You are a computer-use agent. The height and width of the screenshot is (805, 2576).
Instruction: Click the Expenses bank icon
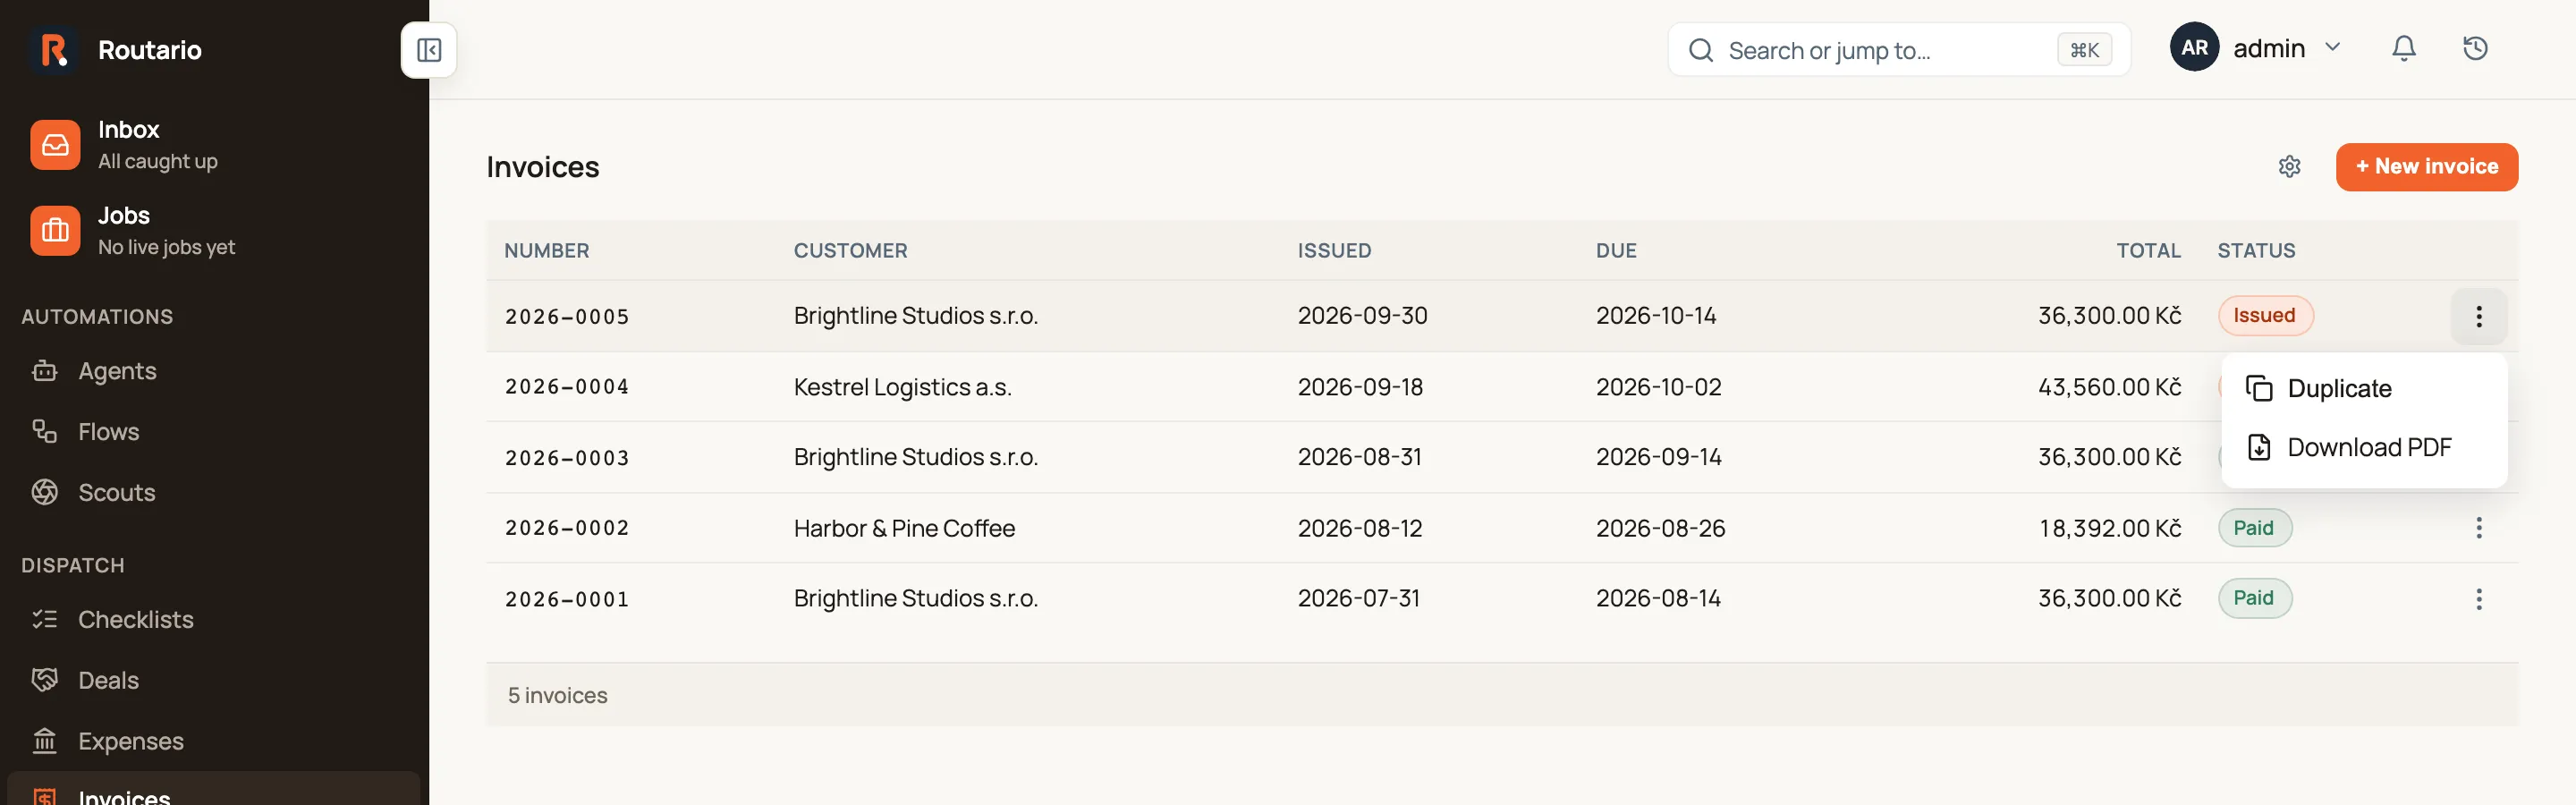pyautogui.click(x=44, y=741)
